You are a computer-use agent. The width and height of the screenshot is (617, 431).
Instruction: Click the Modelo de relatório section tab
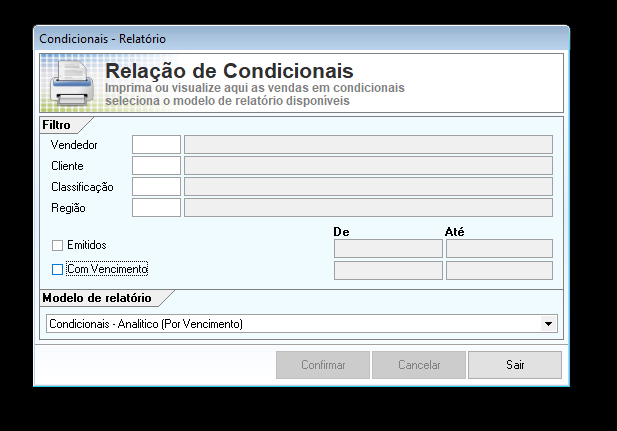97,298
